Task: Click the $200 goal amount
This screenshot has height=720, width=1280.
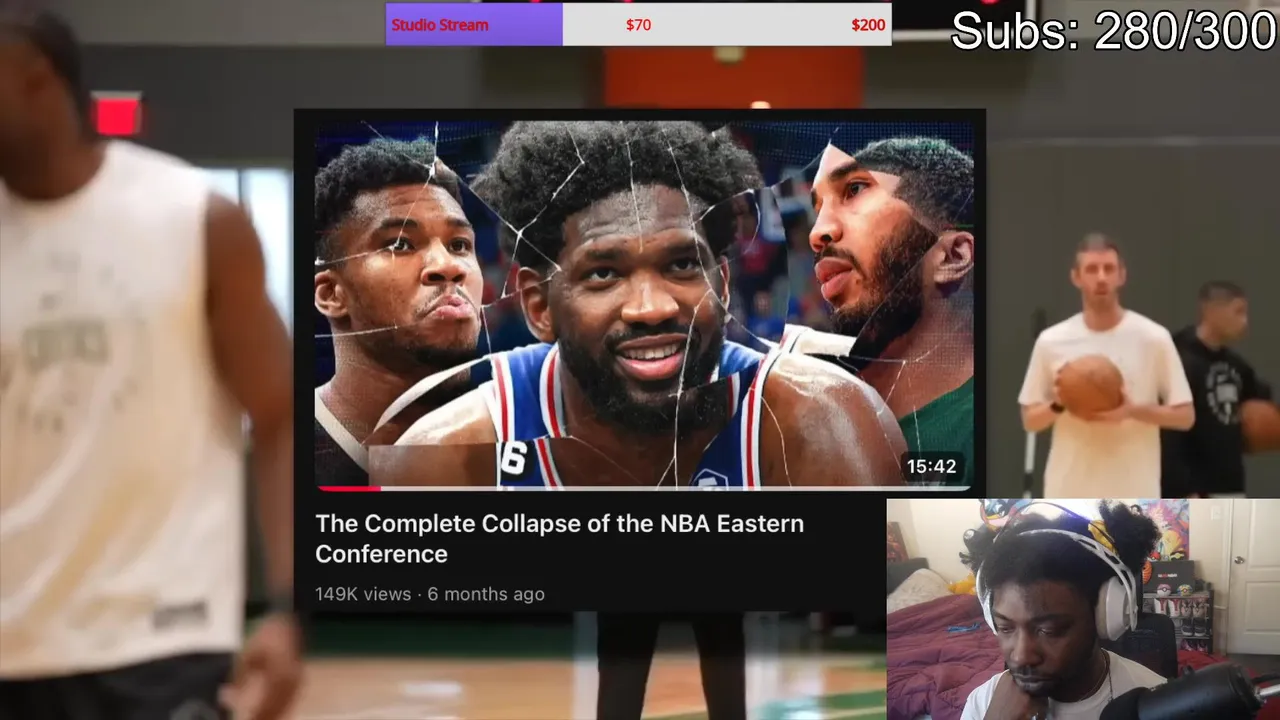Action: point(868,25)
